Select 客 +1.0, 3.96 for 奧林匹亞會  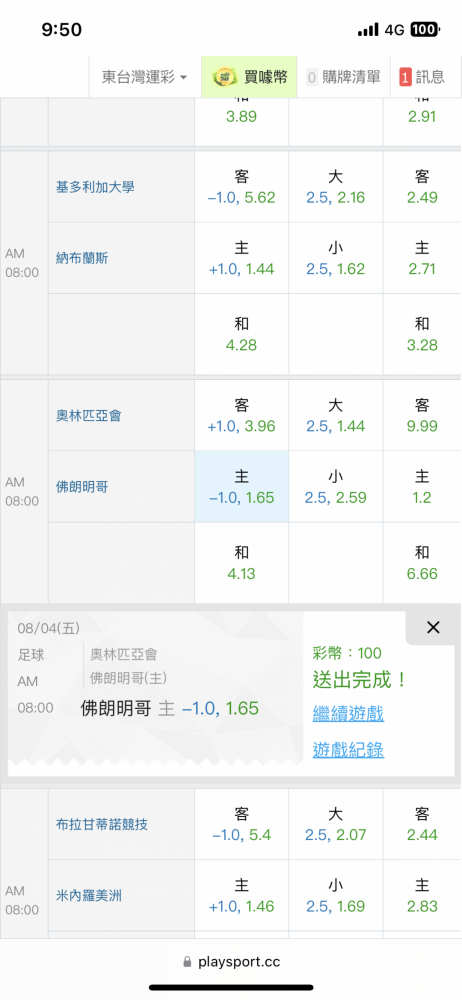241,415
